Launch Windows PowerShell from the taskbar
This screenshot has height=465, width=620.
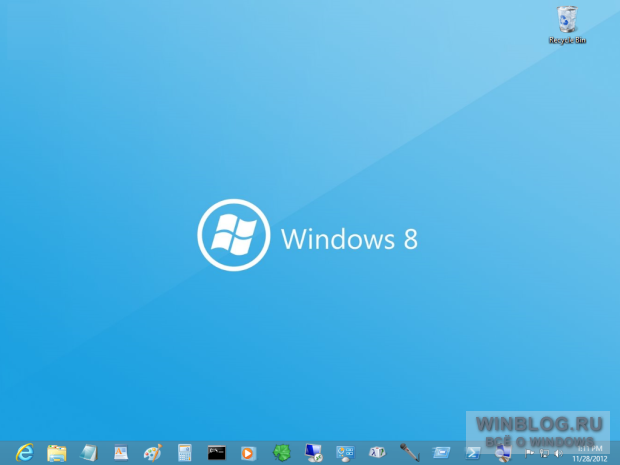pyautogui.click(x=473, y=453)
